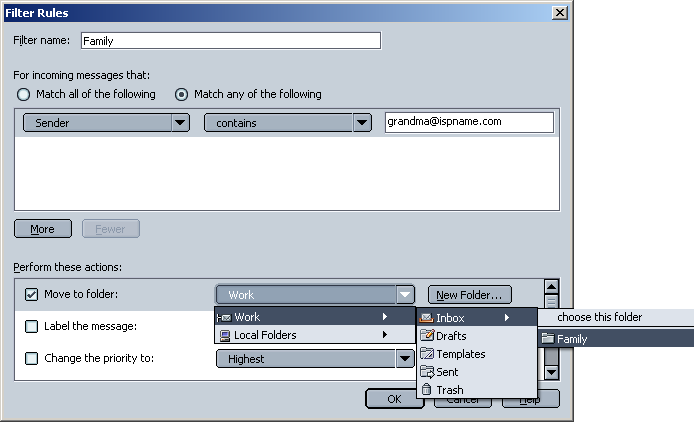Viewport: 694px width, 422px height.
Task: Click the Drafts folder icon
Action: pyautogui.click(x=426, y=336)
